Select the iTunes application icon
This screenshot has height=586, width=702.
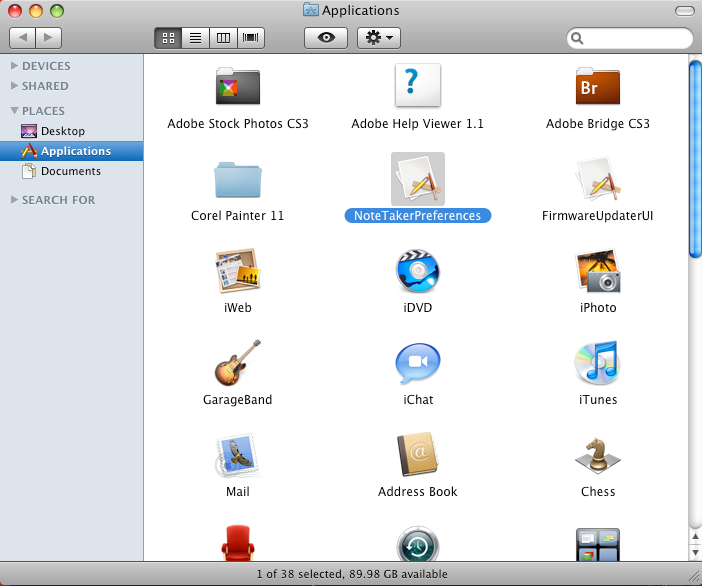[598, 363]
